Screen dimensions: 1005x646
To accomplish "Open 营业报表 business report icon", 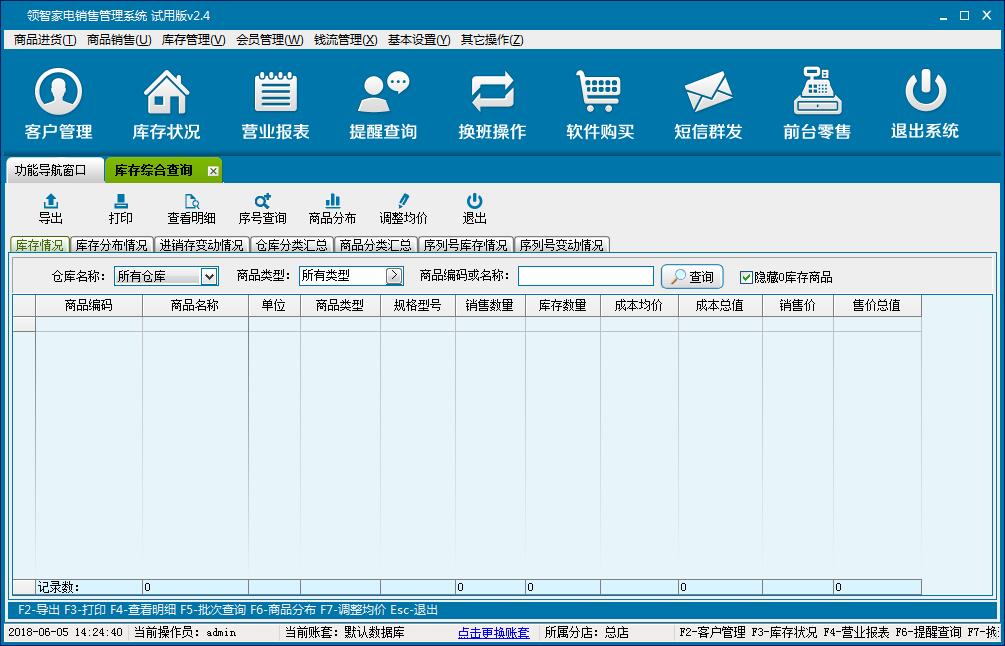I will point(276,104).
